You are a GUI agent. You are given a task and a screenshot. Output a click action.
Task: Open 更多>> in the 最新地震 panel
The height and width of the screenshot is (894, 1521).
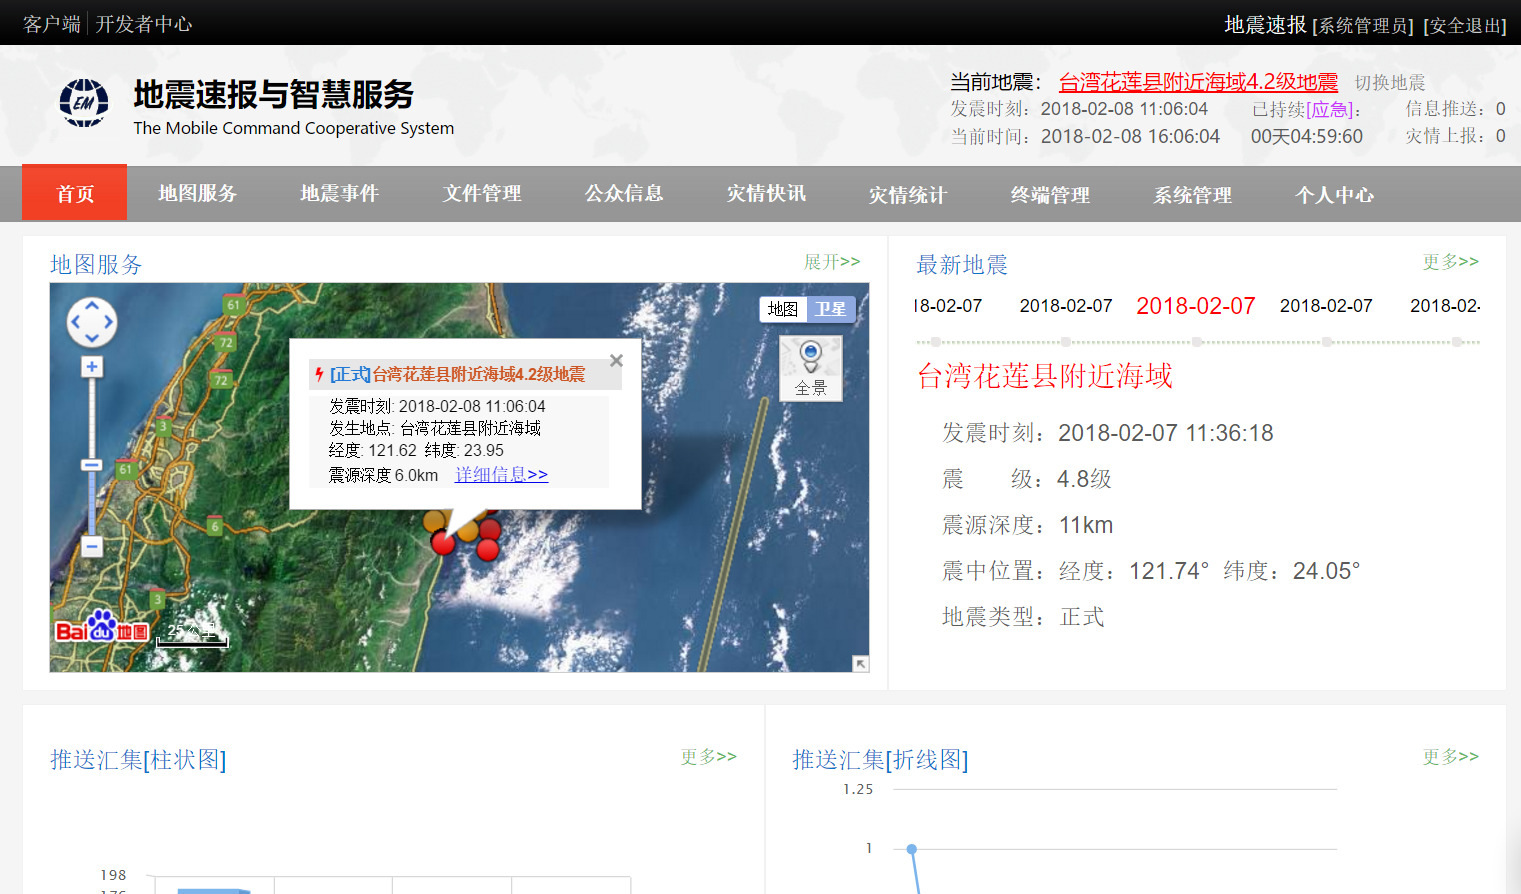[x=1450, y=262]
